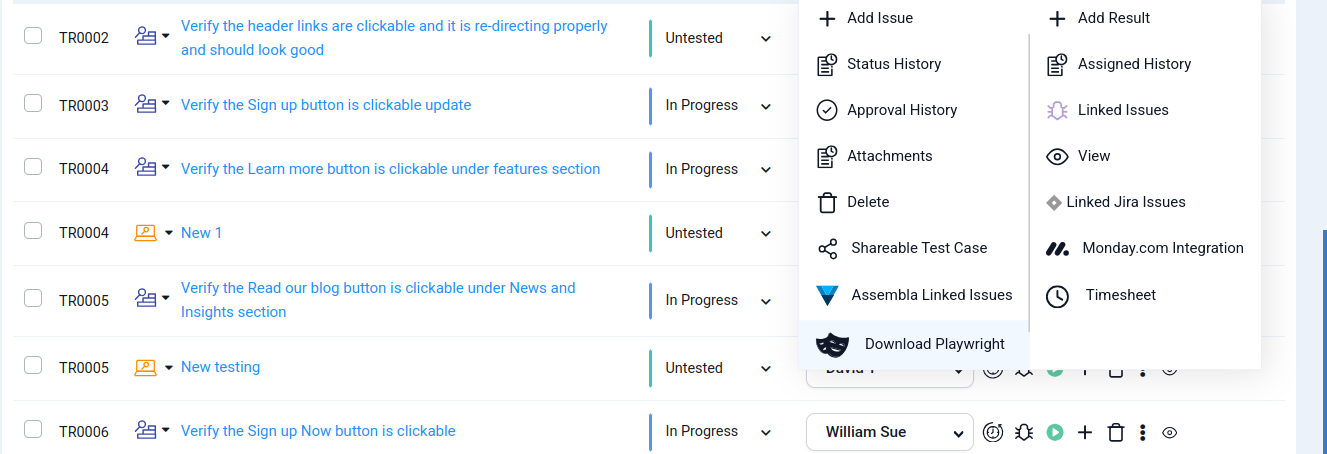Run the TR0006 test with green play icon

[1054, 432]
